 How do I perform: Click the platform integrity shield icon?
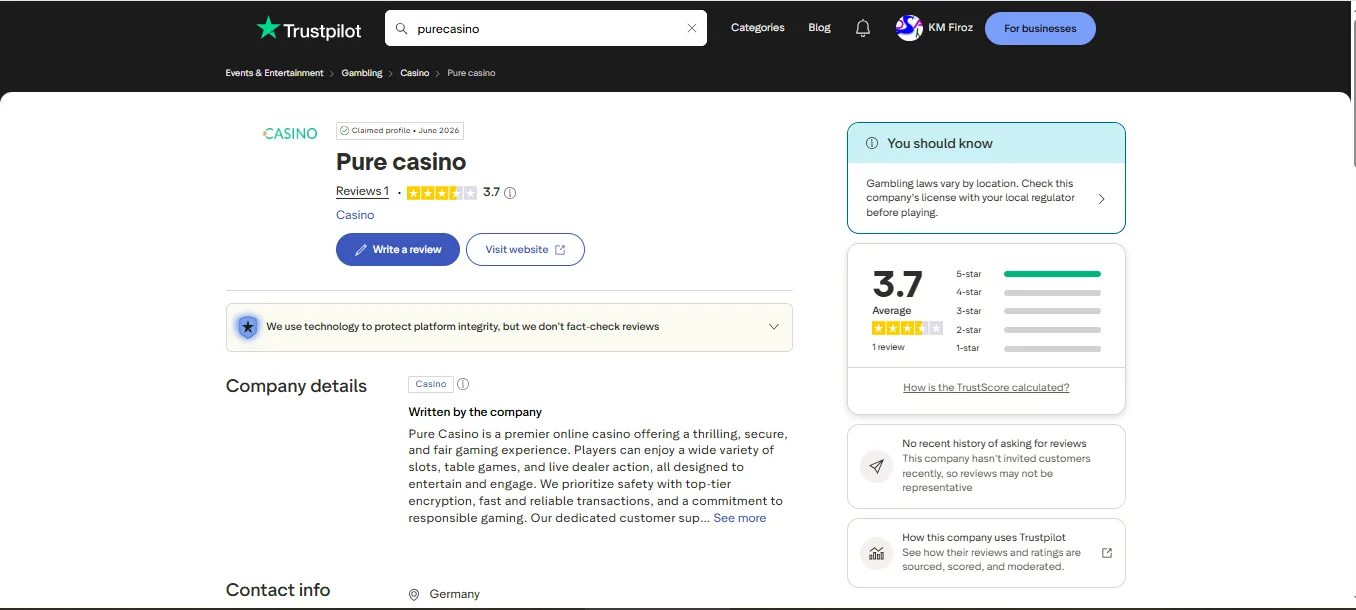pyautogui.click(x=247, y=327)
